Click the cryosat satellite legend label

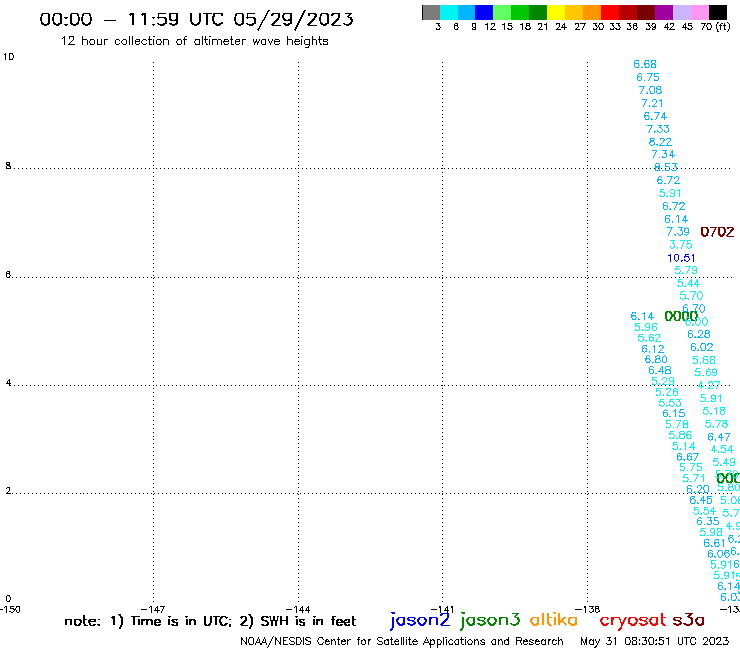633,621
